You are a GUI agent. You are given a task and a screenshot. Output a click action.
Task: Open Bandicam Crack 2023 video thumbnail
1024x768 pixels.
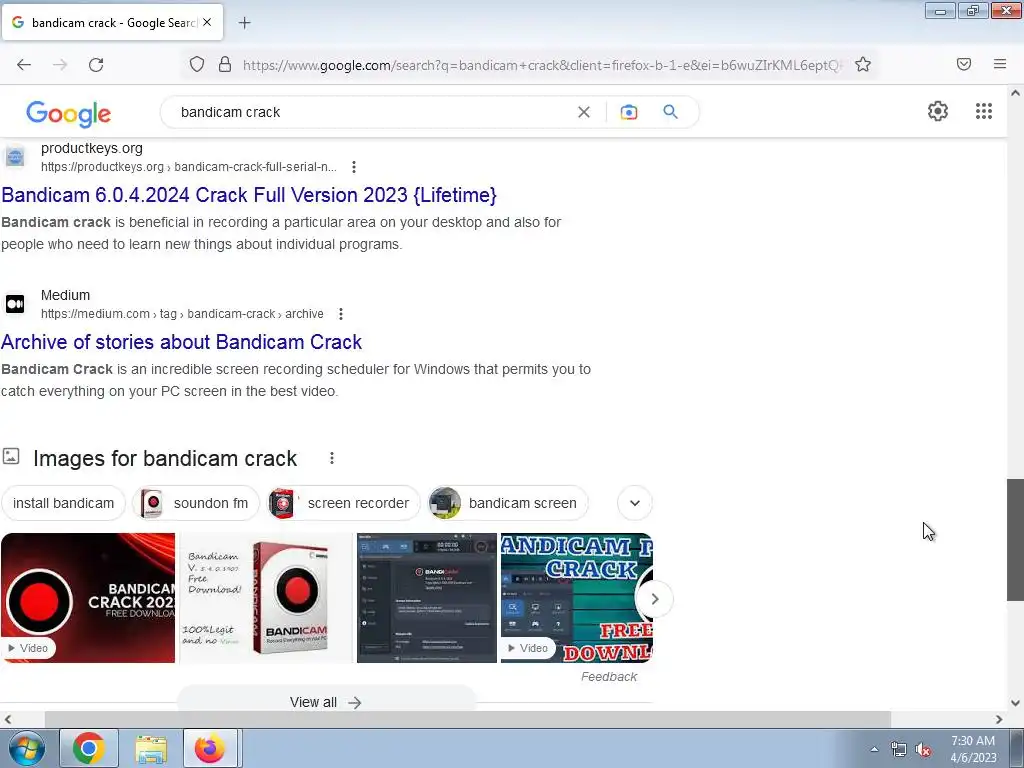point(88,598)
